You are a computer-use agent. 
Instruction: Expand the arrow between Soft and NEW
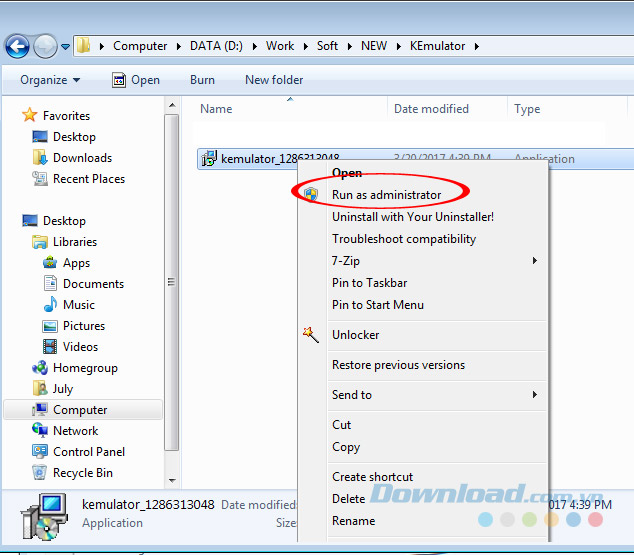(350, 46)
